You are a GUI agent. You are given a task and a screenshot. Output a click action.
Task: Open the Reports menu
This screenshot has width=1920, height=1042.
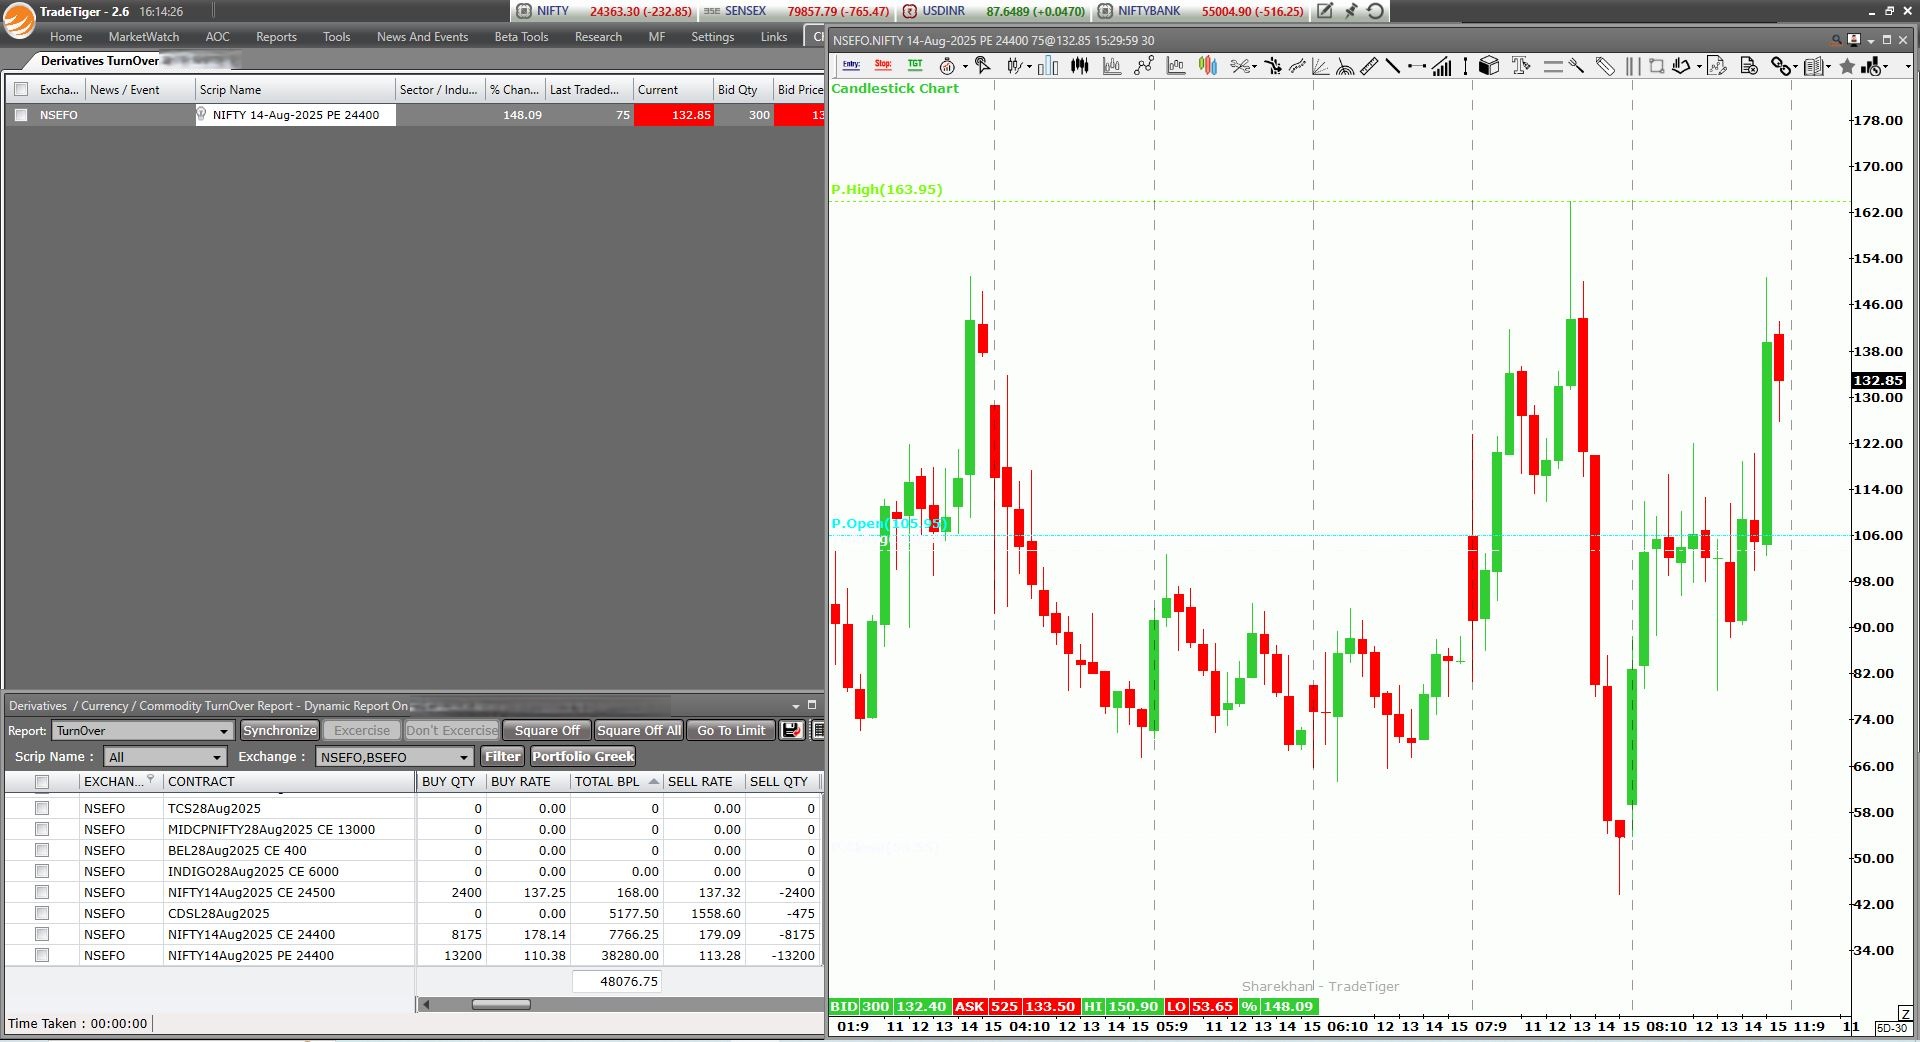276,37
